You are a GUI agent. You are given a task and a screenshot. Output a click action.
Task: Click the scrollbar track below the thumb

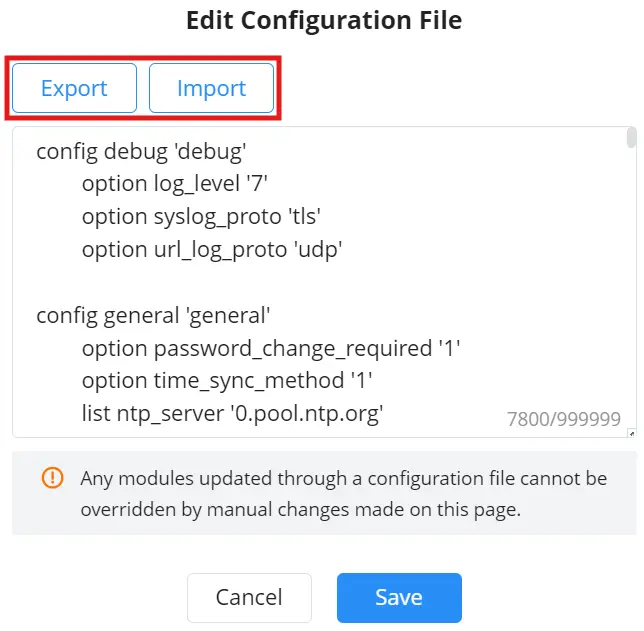pyautogui.click(x=632, y=288)
